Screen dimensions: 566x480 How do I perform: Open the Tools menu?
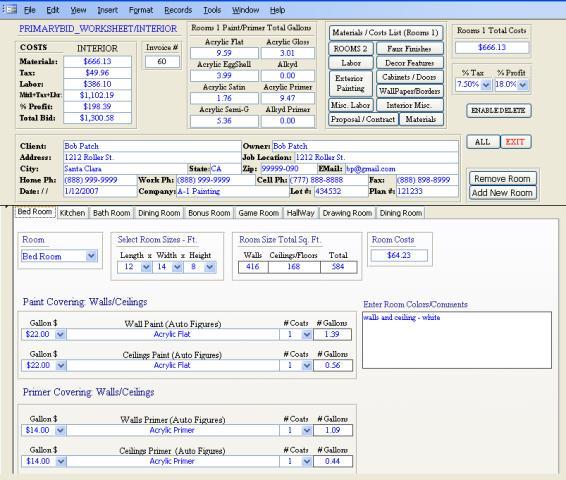pyautogui.click(x=212, y=10)
